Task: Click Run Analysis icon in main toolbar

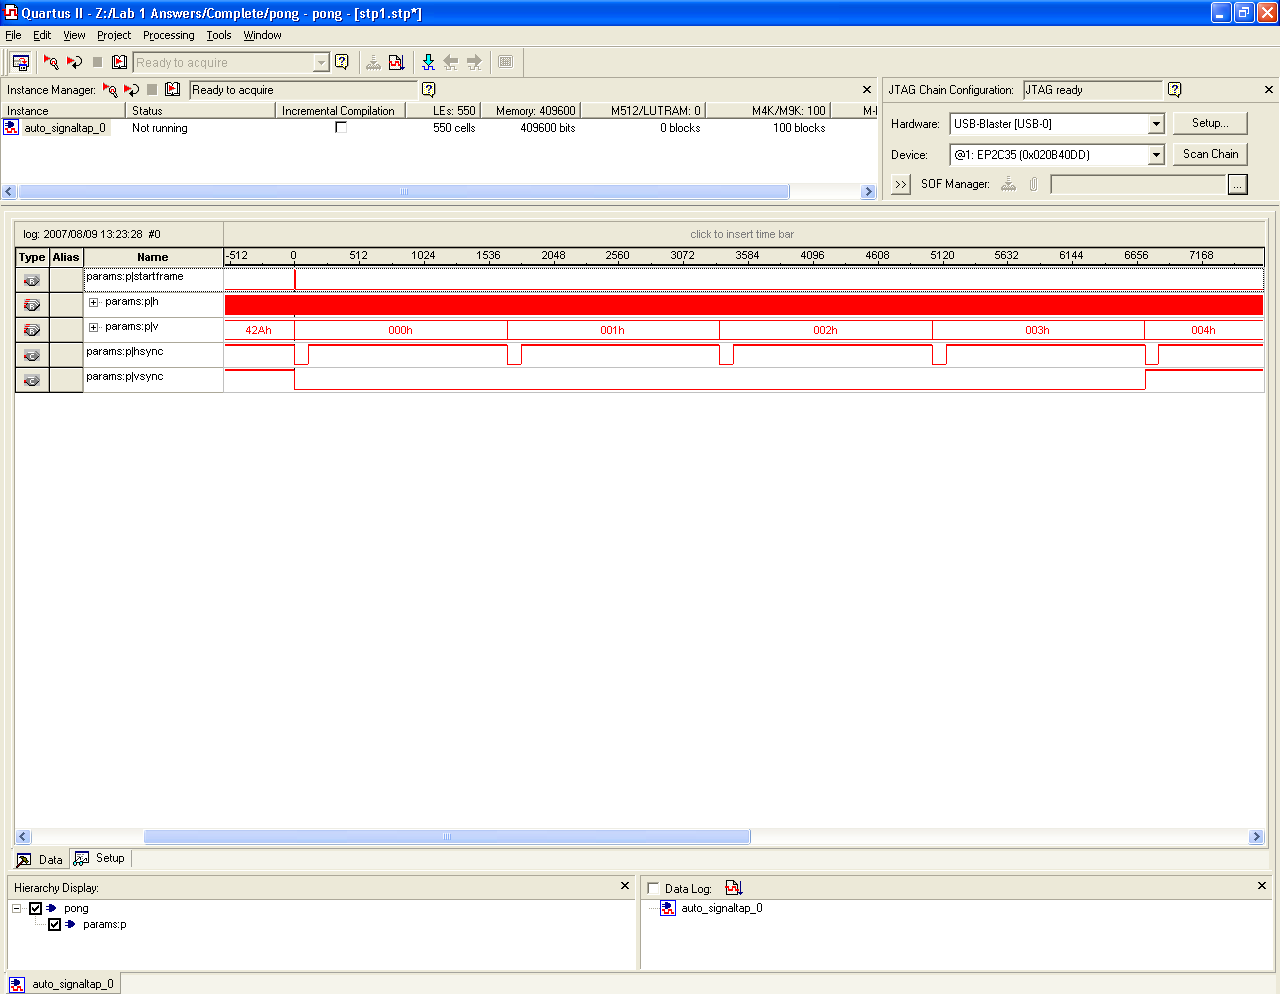Action: (x=51, y=62)
